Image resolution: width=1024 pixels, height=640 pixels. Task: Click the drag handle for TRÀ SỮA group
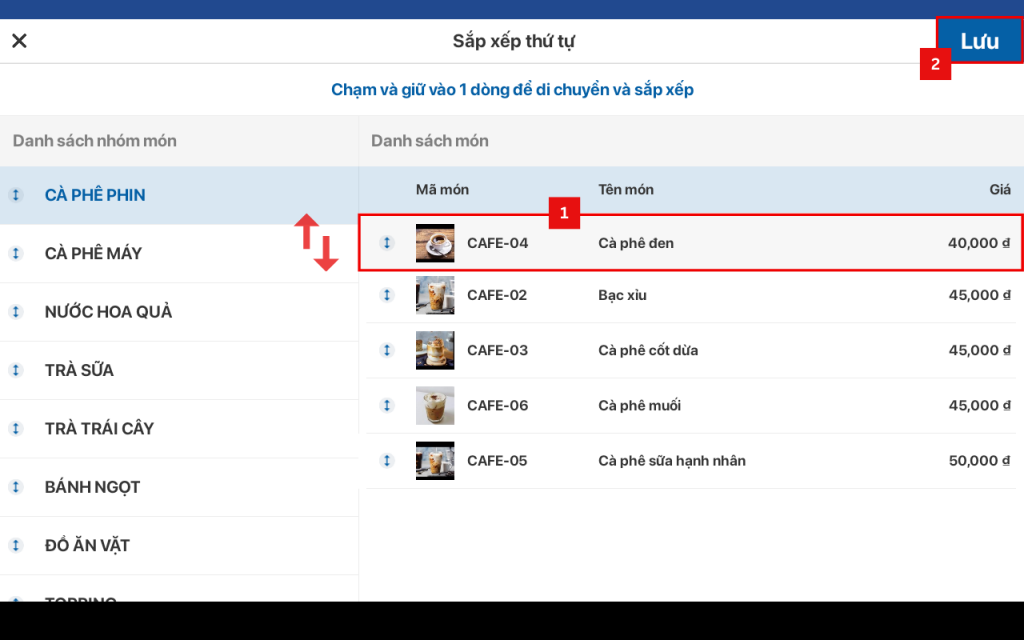16,370
